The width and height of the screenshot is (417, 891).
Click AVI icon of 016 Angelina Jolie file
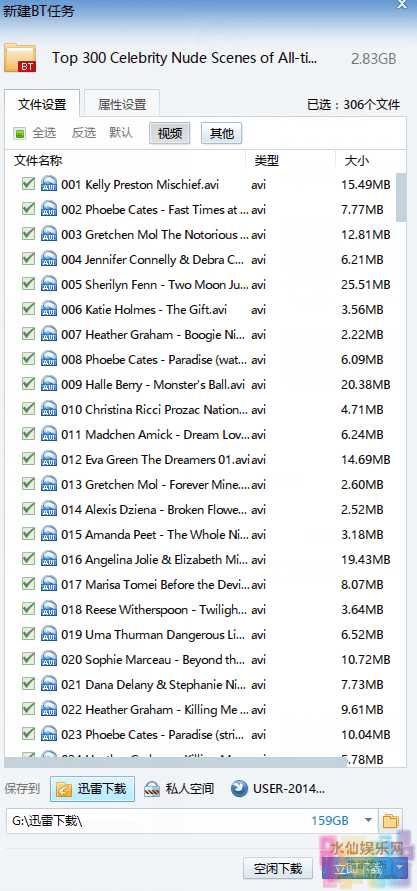coord(49,560)
